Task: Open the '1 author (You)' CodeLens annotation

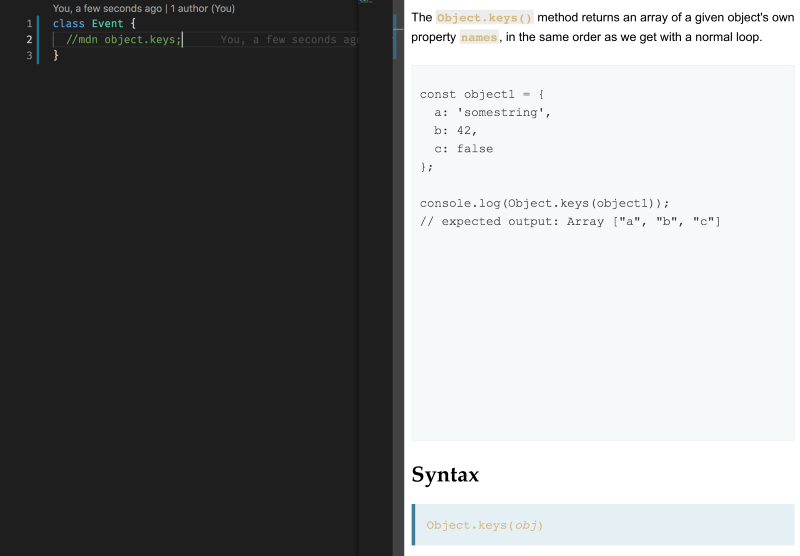Action: (203, 8)
